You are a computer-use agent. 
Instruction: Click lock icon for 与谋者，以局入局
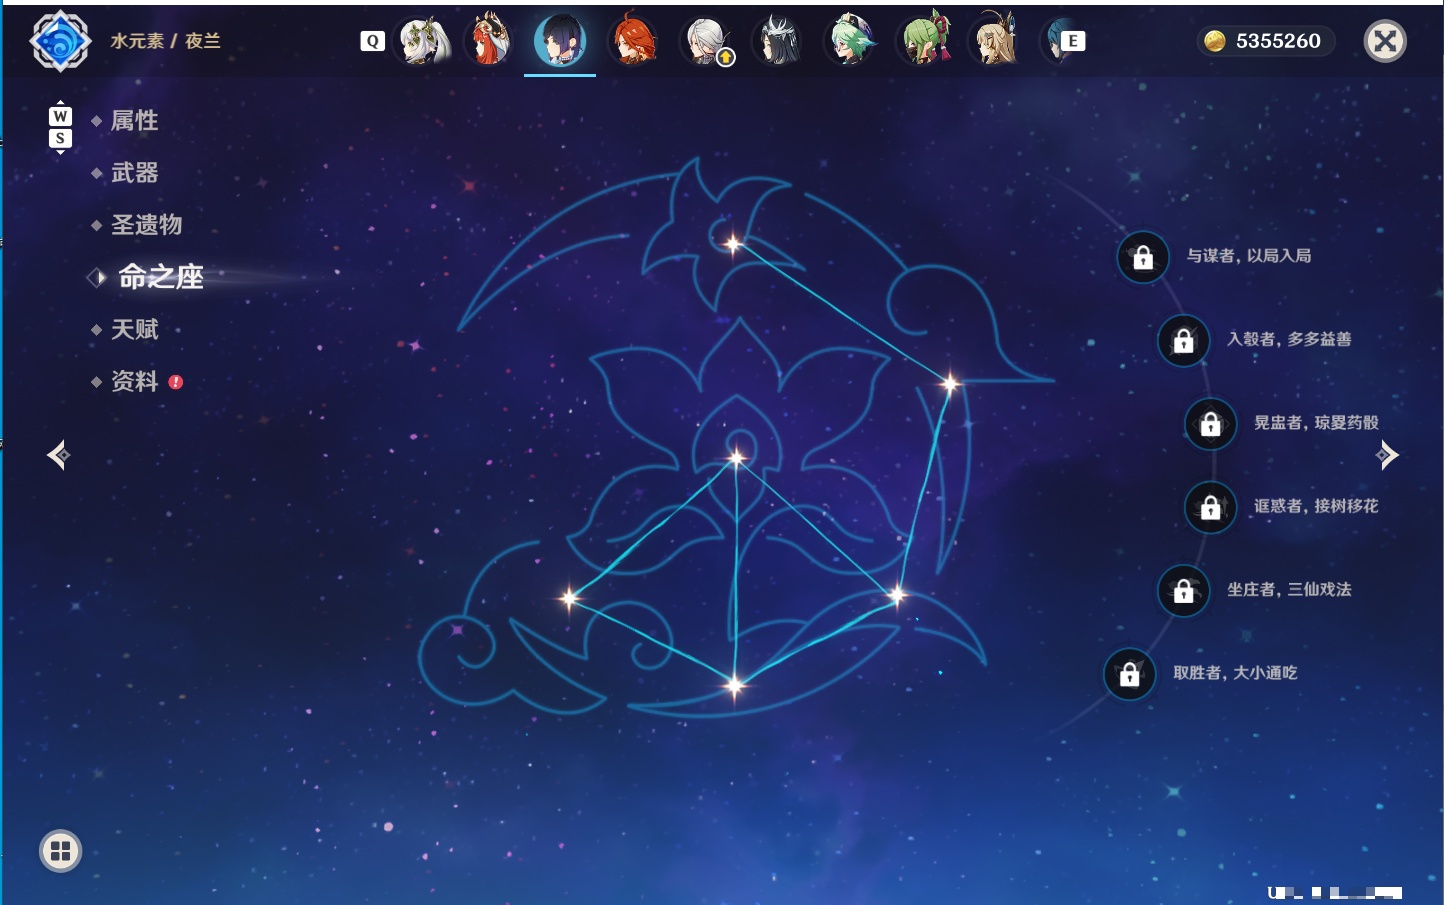(1143, 258)
